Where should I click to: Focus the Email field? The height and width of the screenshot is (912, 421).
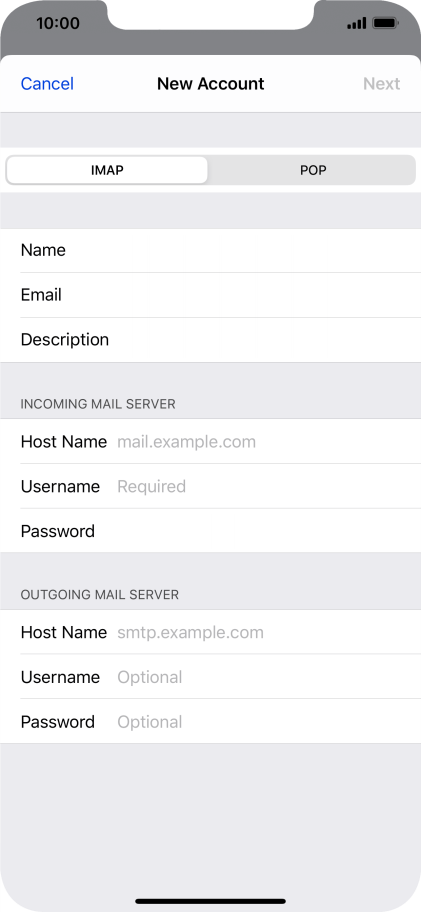[210, 295]
